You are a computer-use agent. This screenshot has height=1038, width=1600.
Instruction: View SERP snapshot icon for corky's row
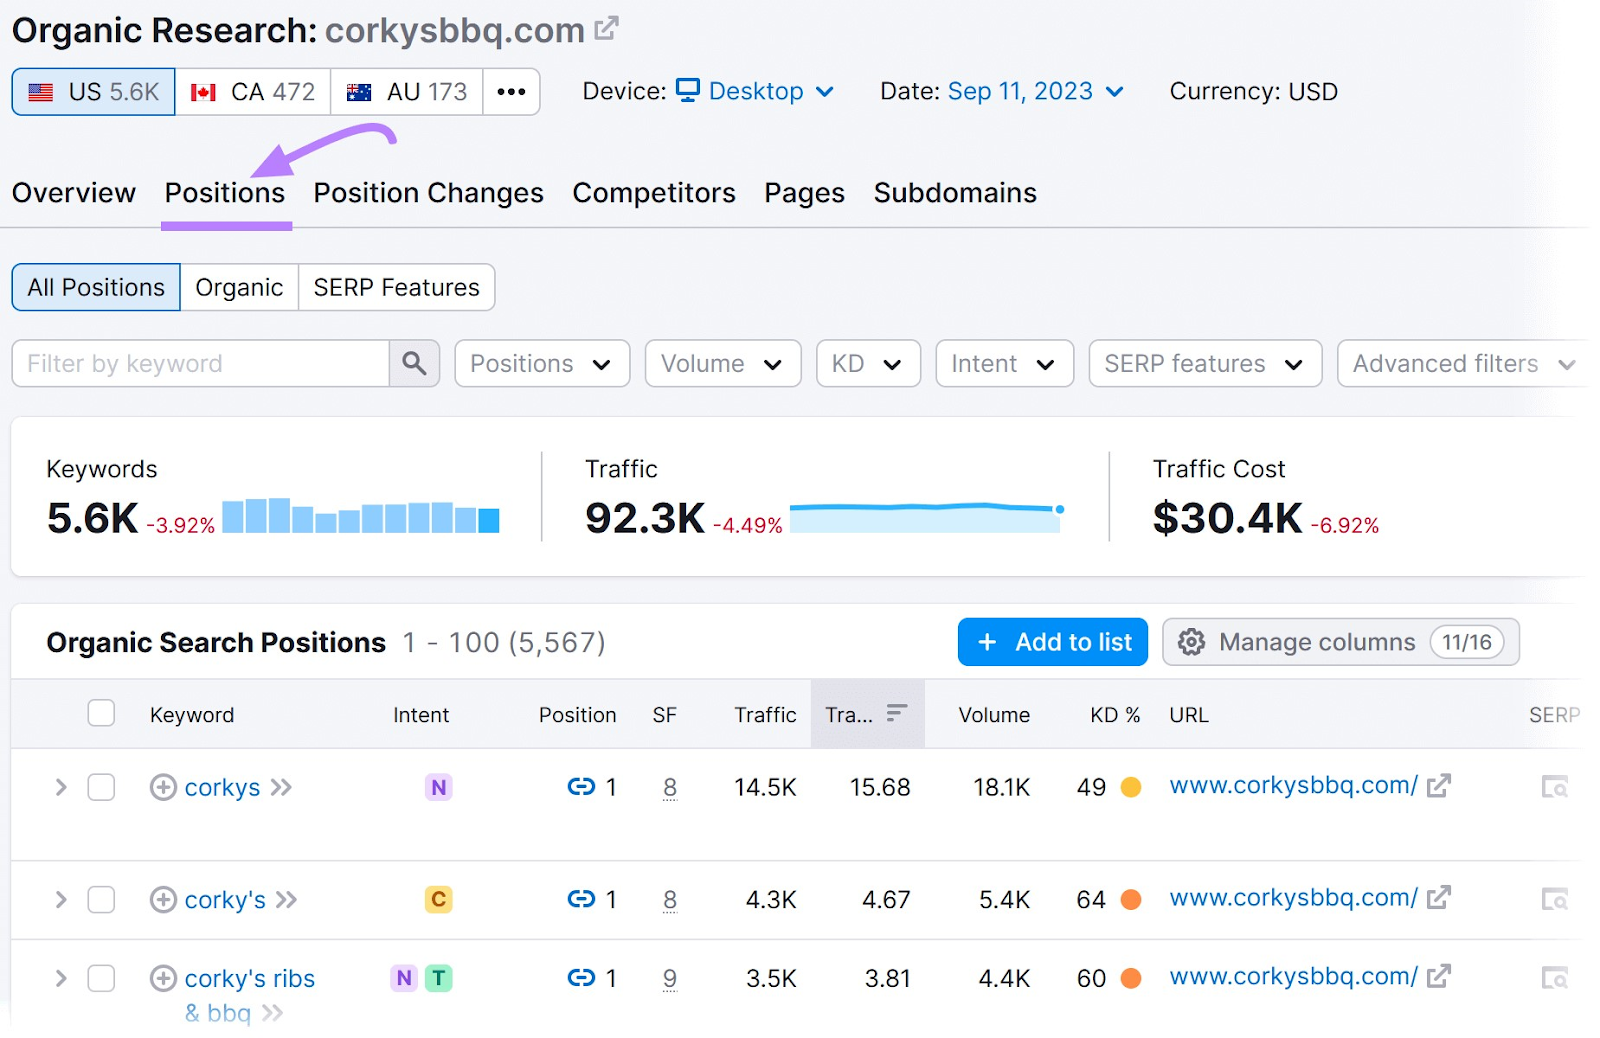tap(1555, 899)
